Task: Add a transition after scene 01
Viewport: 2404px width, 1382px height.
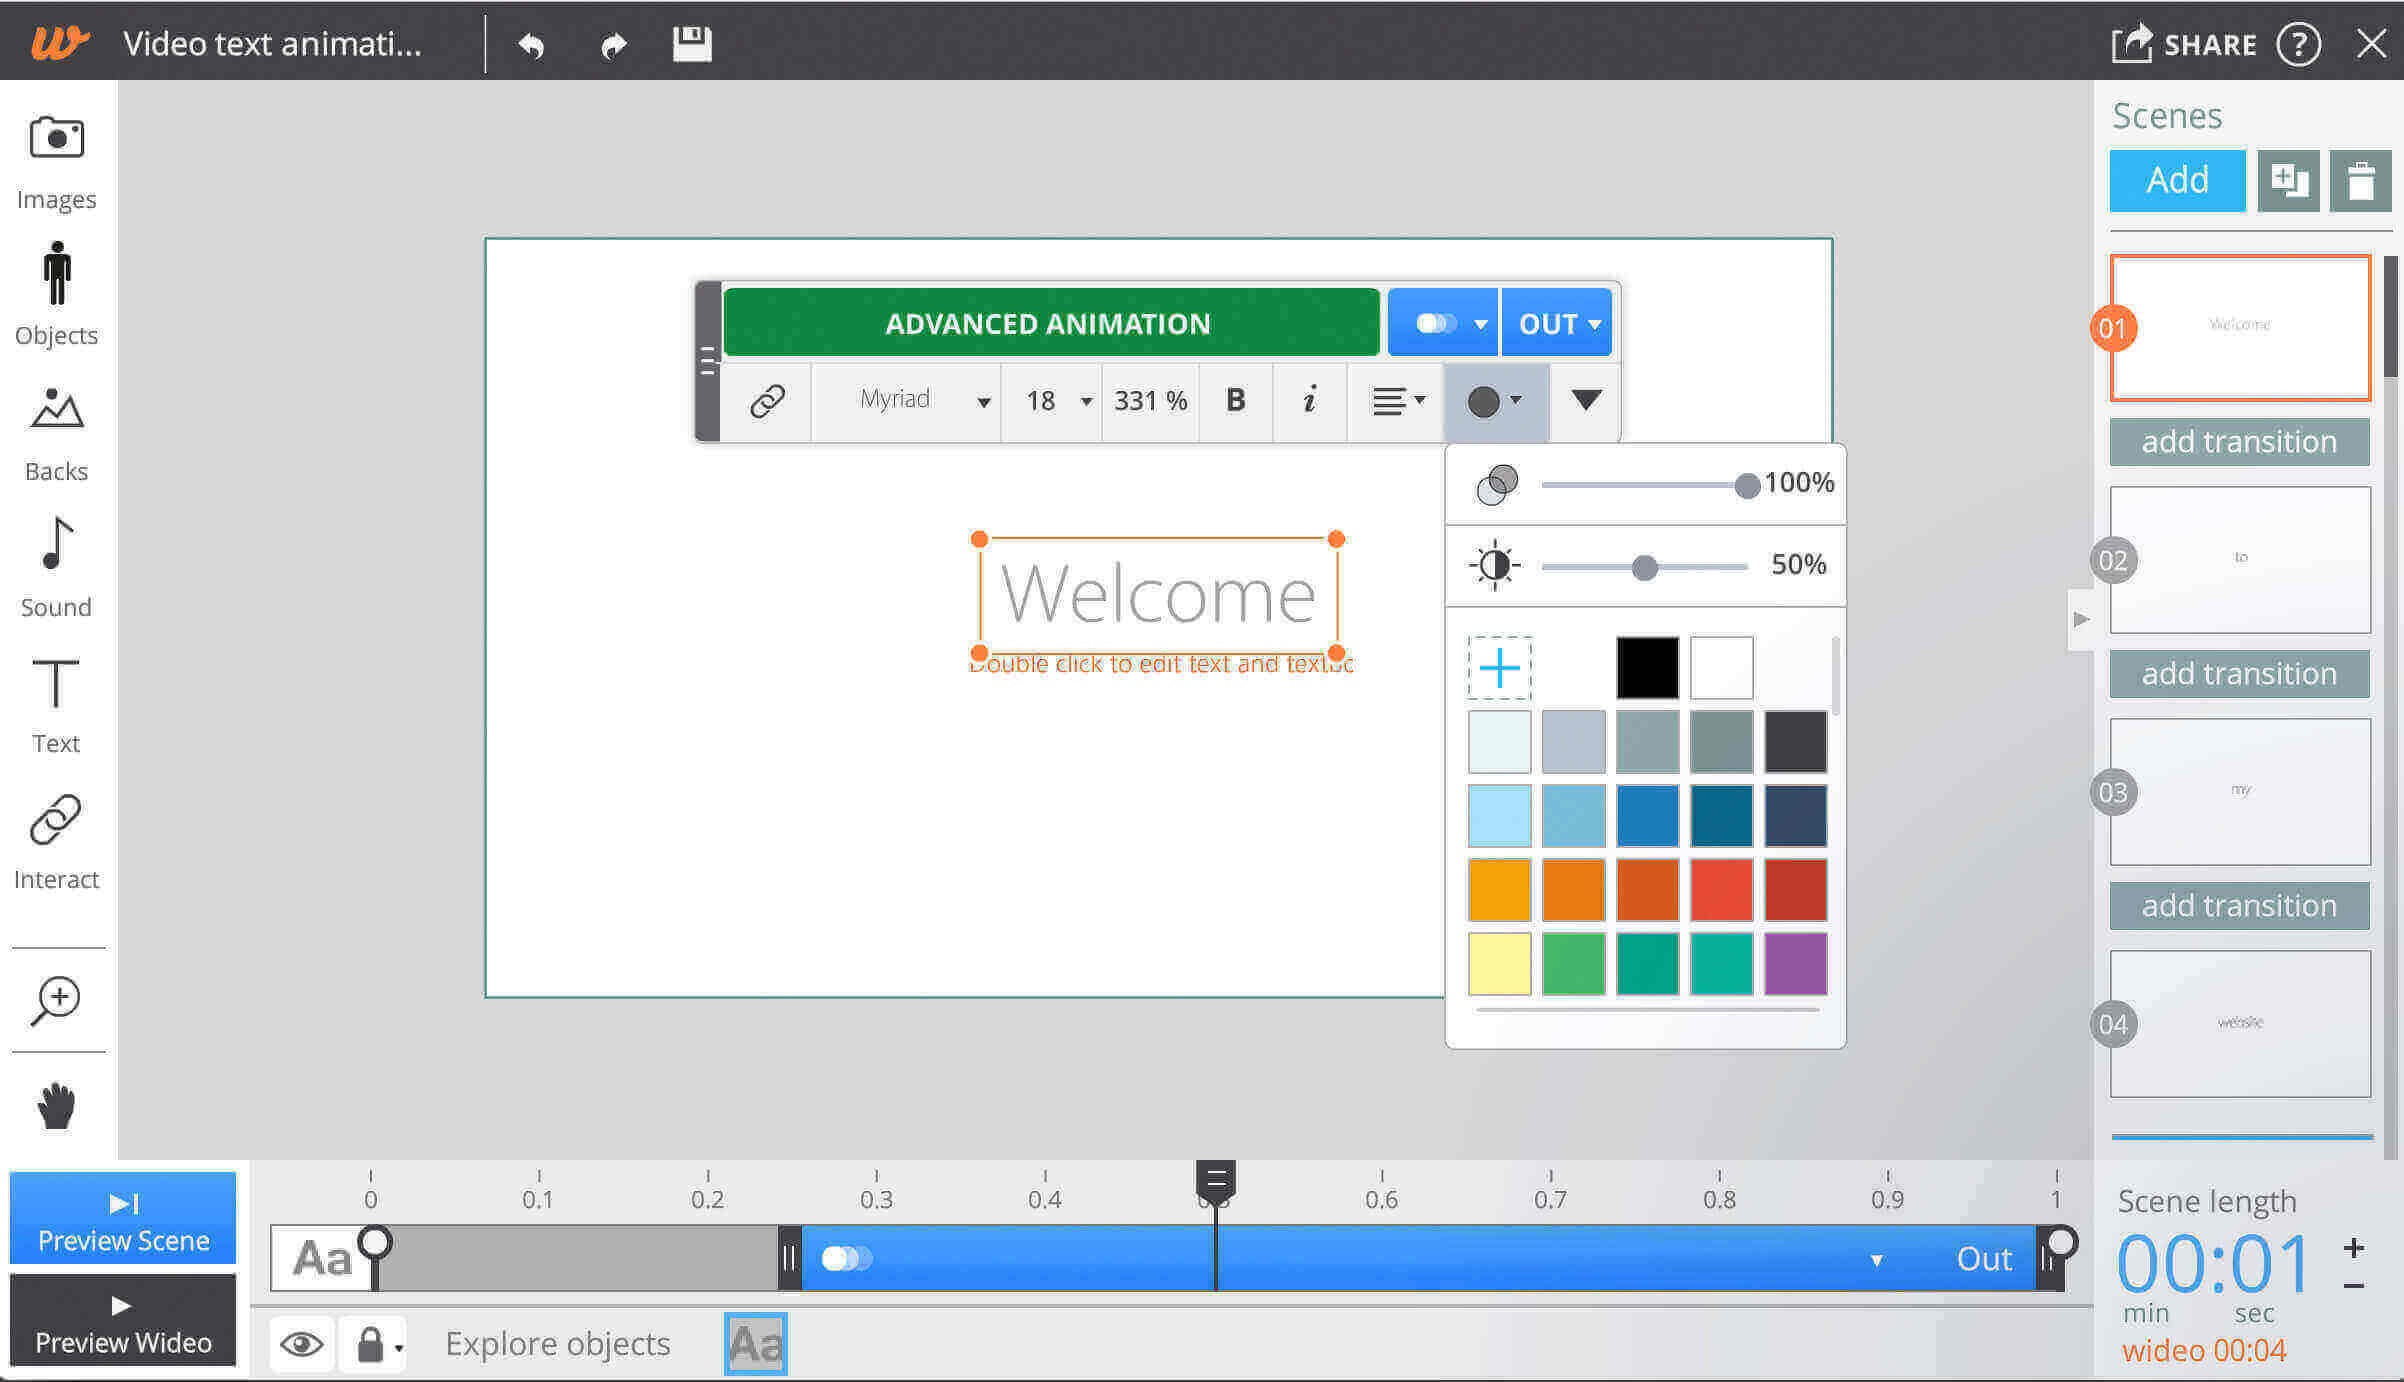Action: pos(2239,441)
